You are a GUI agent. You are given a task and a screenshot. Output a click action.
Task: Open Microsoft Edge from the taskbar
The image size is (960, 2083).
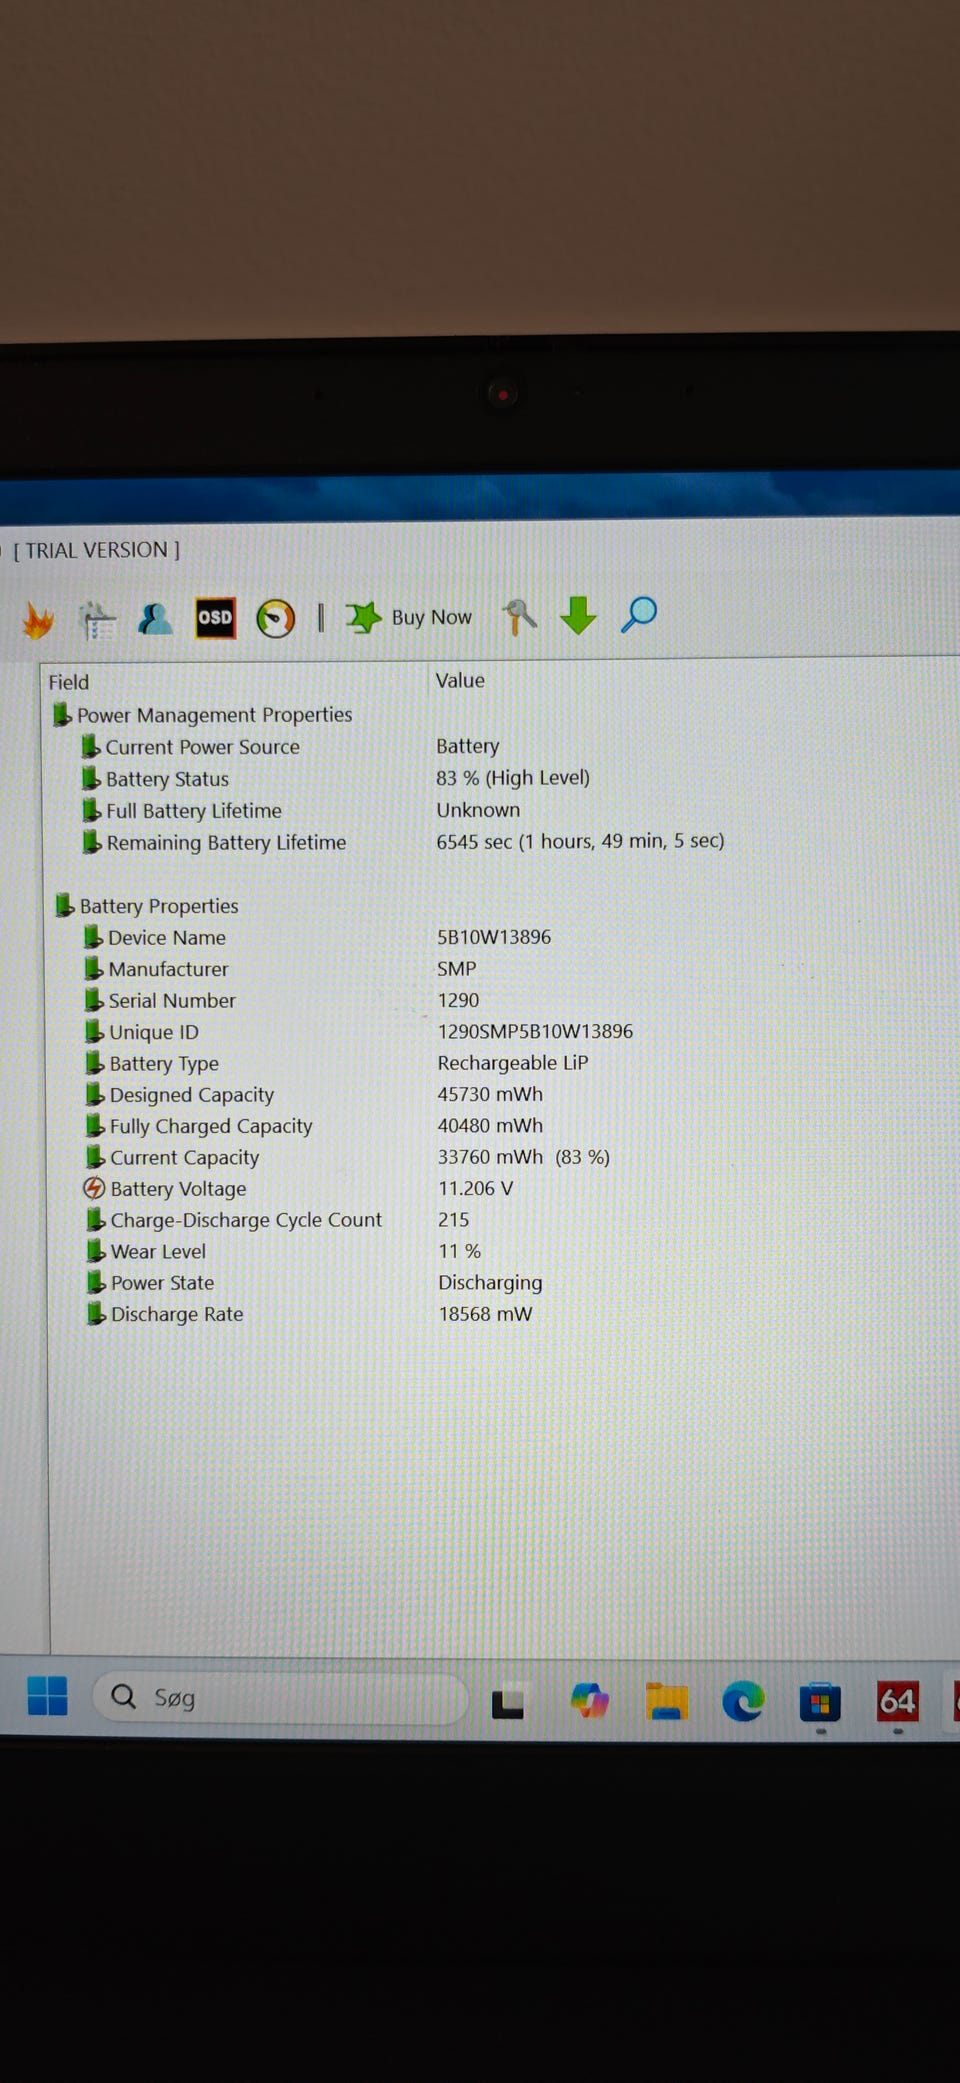743,1700
